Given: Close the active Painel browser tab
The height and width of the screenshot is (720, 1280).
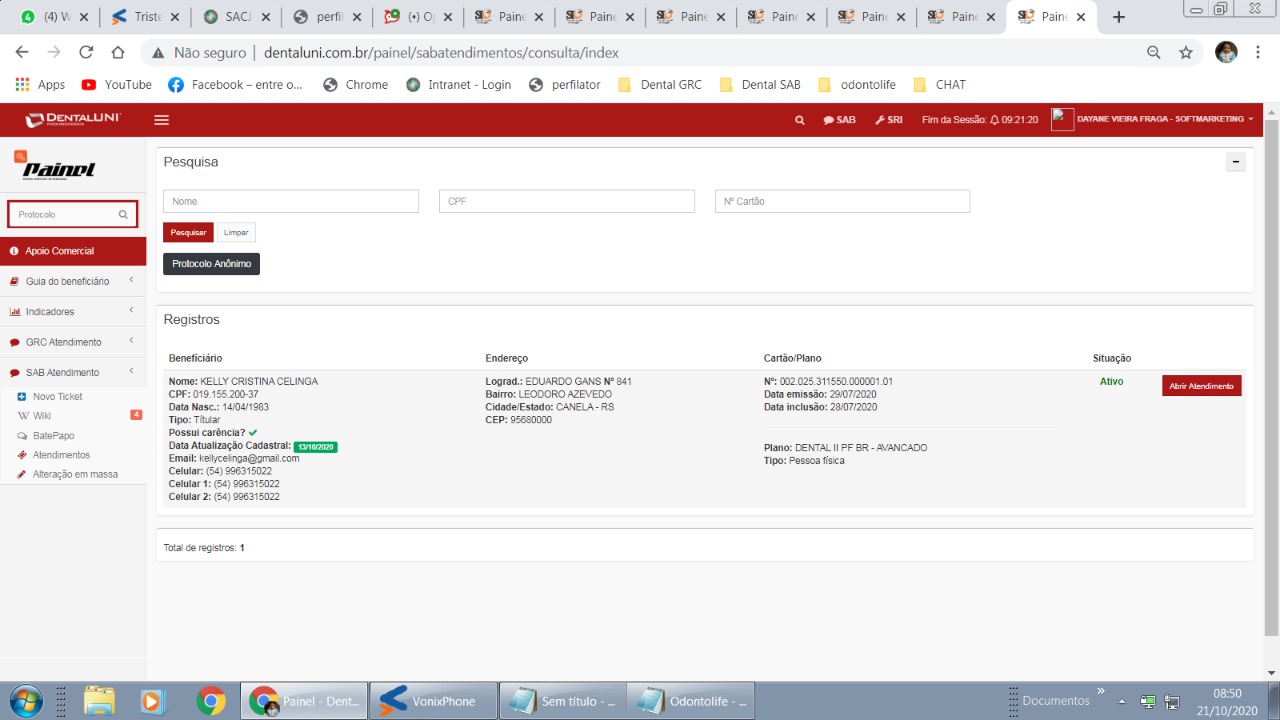Looking at the screenshot, I should (x=1081, y=17).
